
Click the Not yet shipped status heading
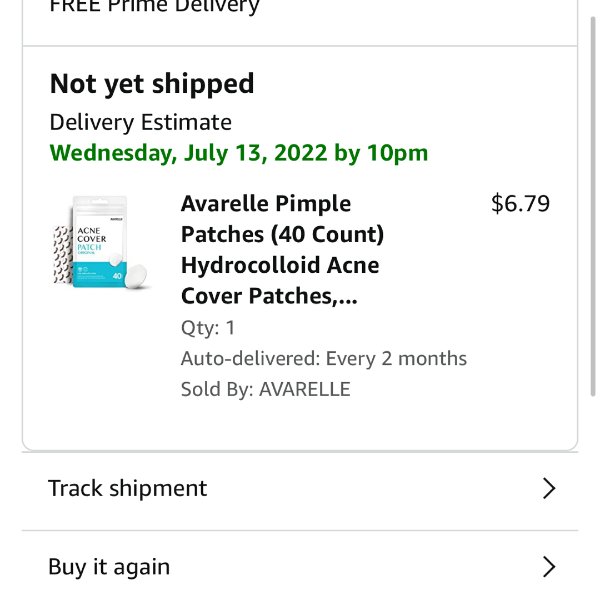click(x=152, y=84)
